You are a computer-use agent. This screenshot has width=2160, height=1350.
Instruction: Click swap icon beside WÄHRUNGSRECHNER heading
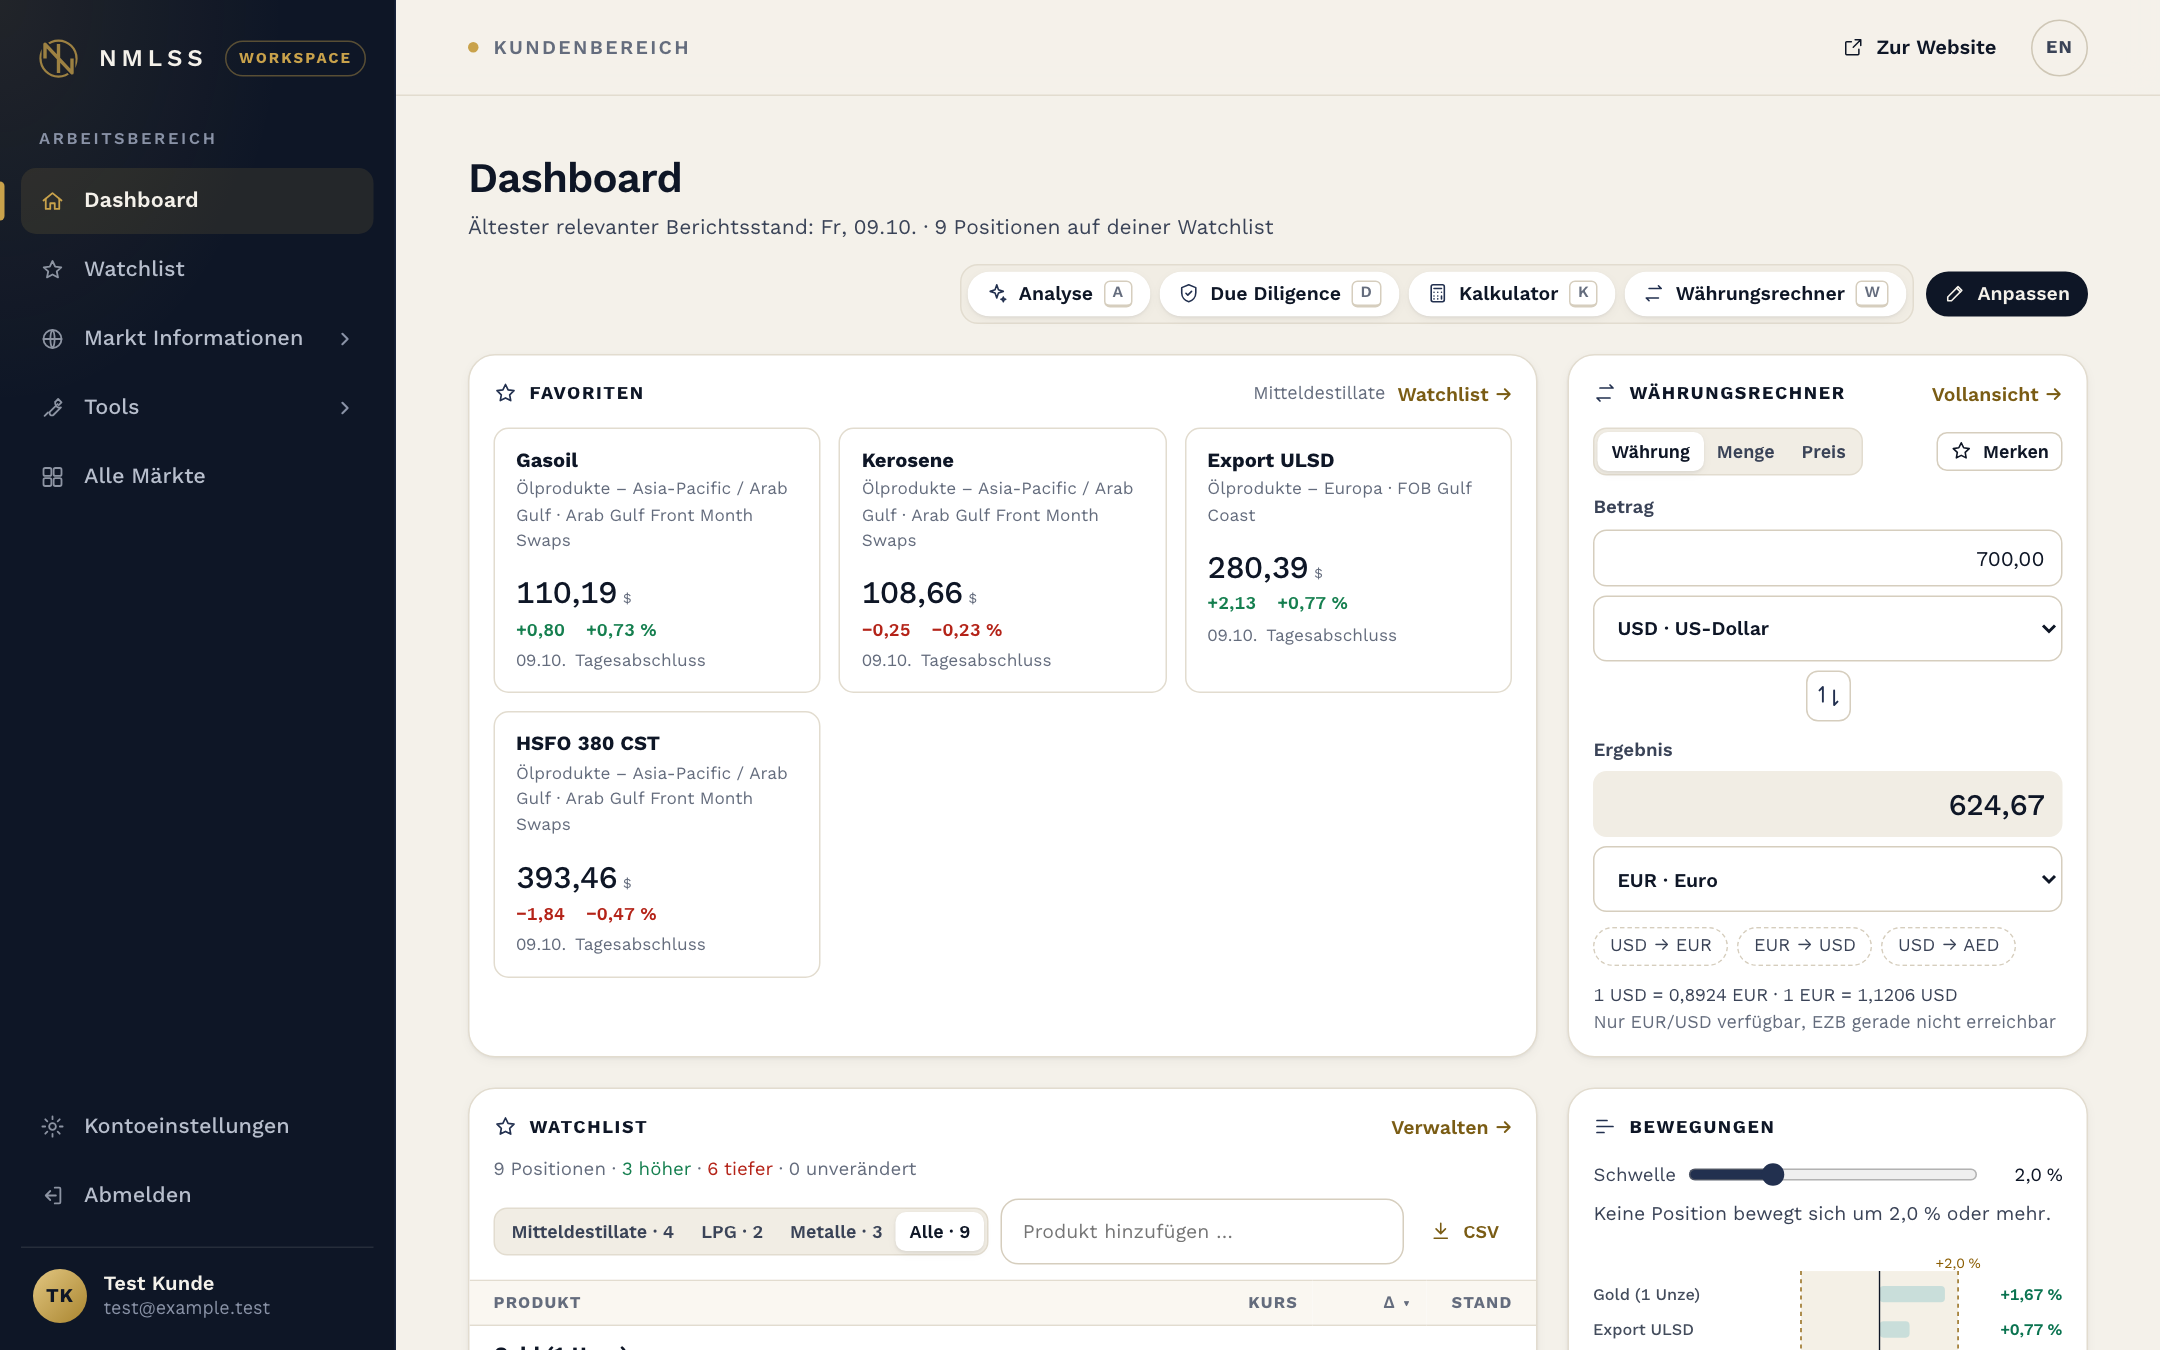(x=1605, y=393)
